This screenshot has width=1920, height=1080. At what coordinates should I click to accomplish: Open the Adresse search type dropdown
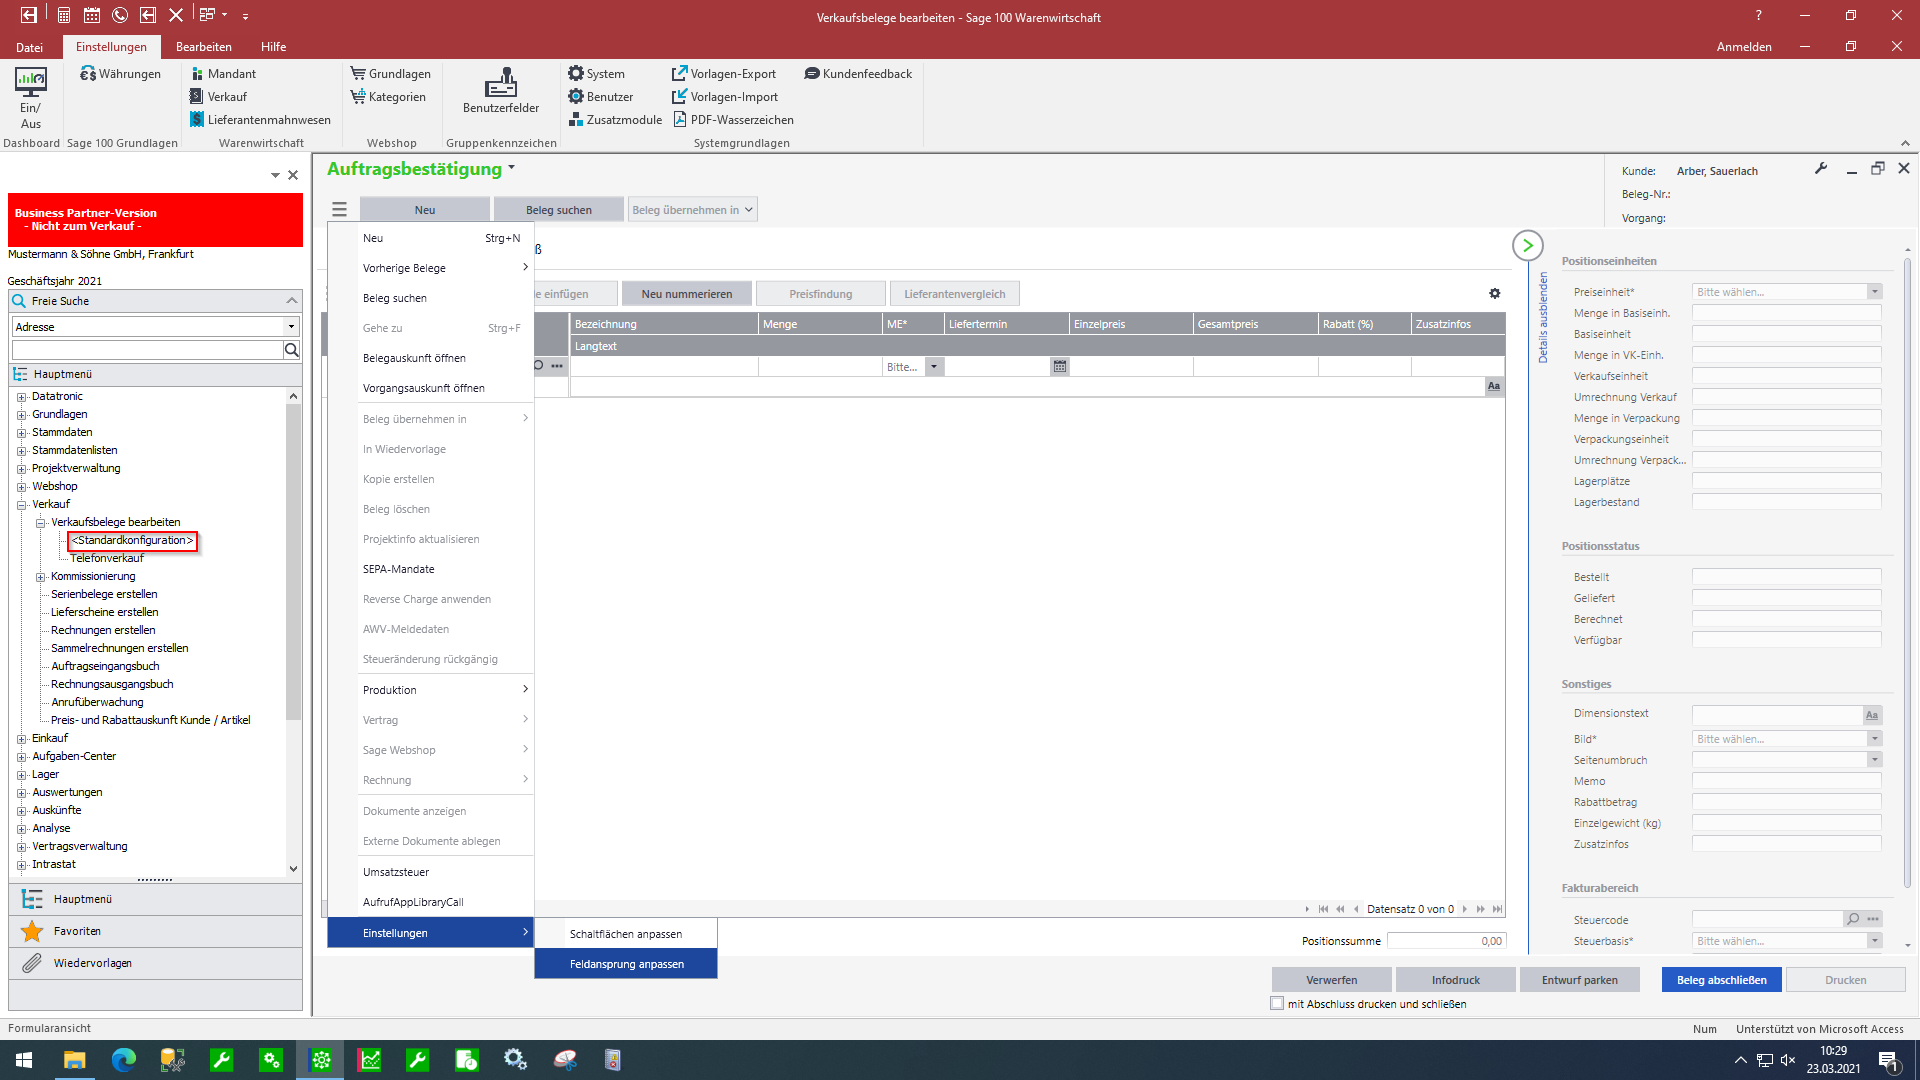[291, 327]
